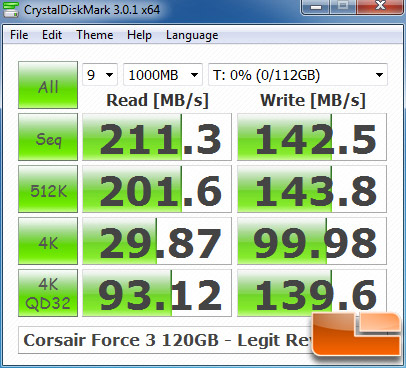
Task: Open the Theme menu
Action: point(95,35)
